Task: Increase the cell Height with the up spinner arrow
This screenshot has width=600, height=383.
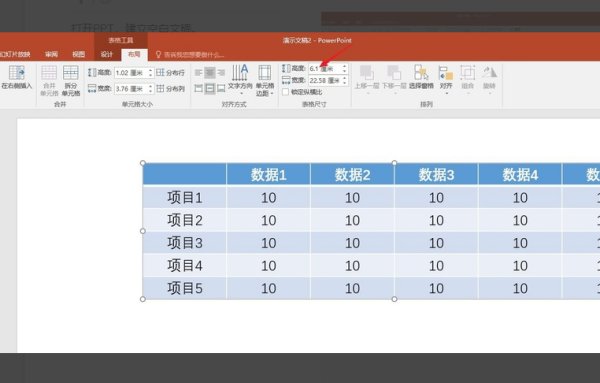Action: tap(150, 70)
